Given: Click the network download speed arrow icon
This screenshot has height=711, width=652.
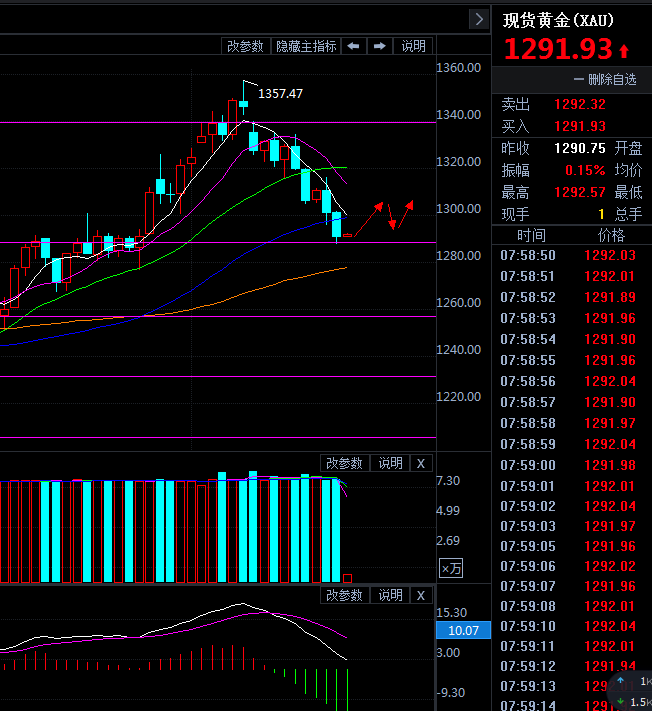Looking at the screenshot, I should click(x=621, y=702).
